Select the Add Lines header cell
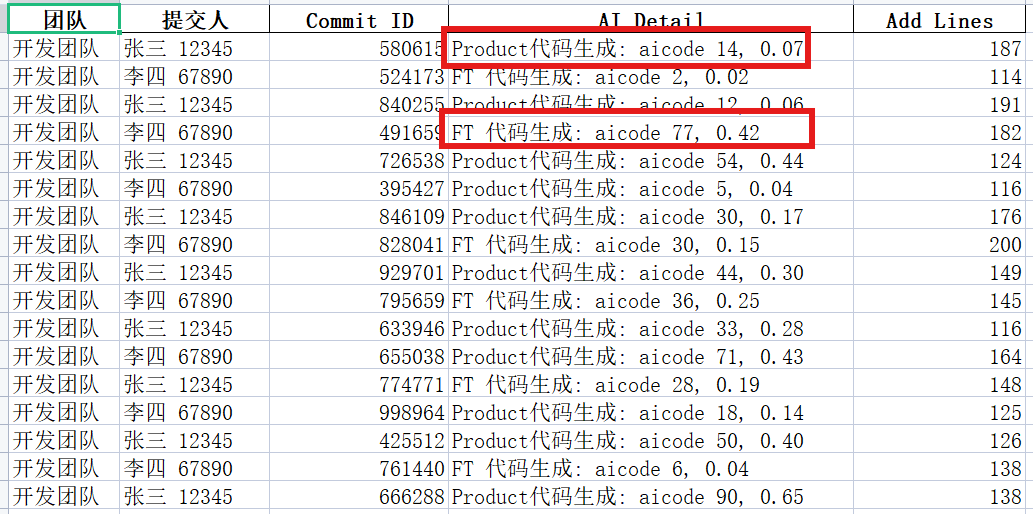This screenshot has height=514, width=1033. point(939,20)
